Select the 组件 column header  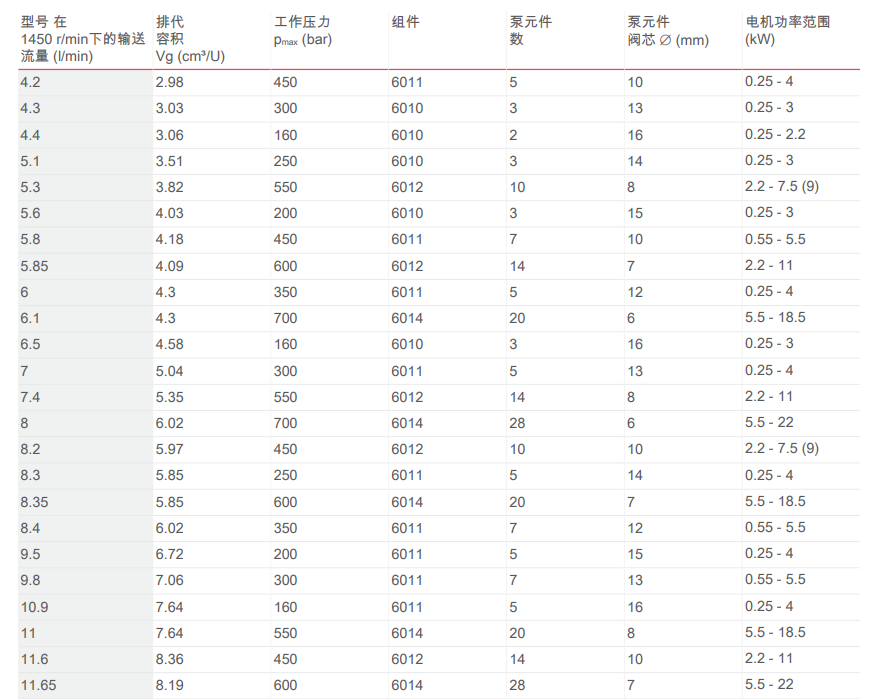click(406, 22)
